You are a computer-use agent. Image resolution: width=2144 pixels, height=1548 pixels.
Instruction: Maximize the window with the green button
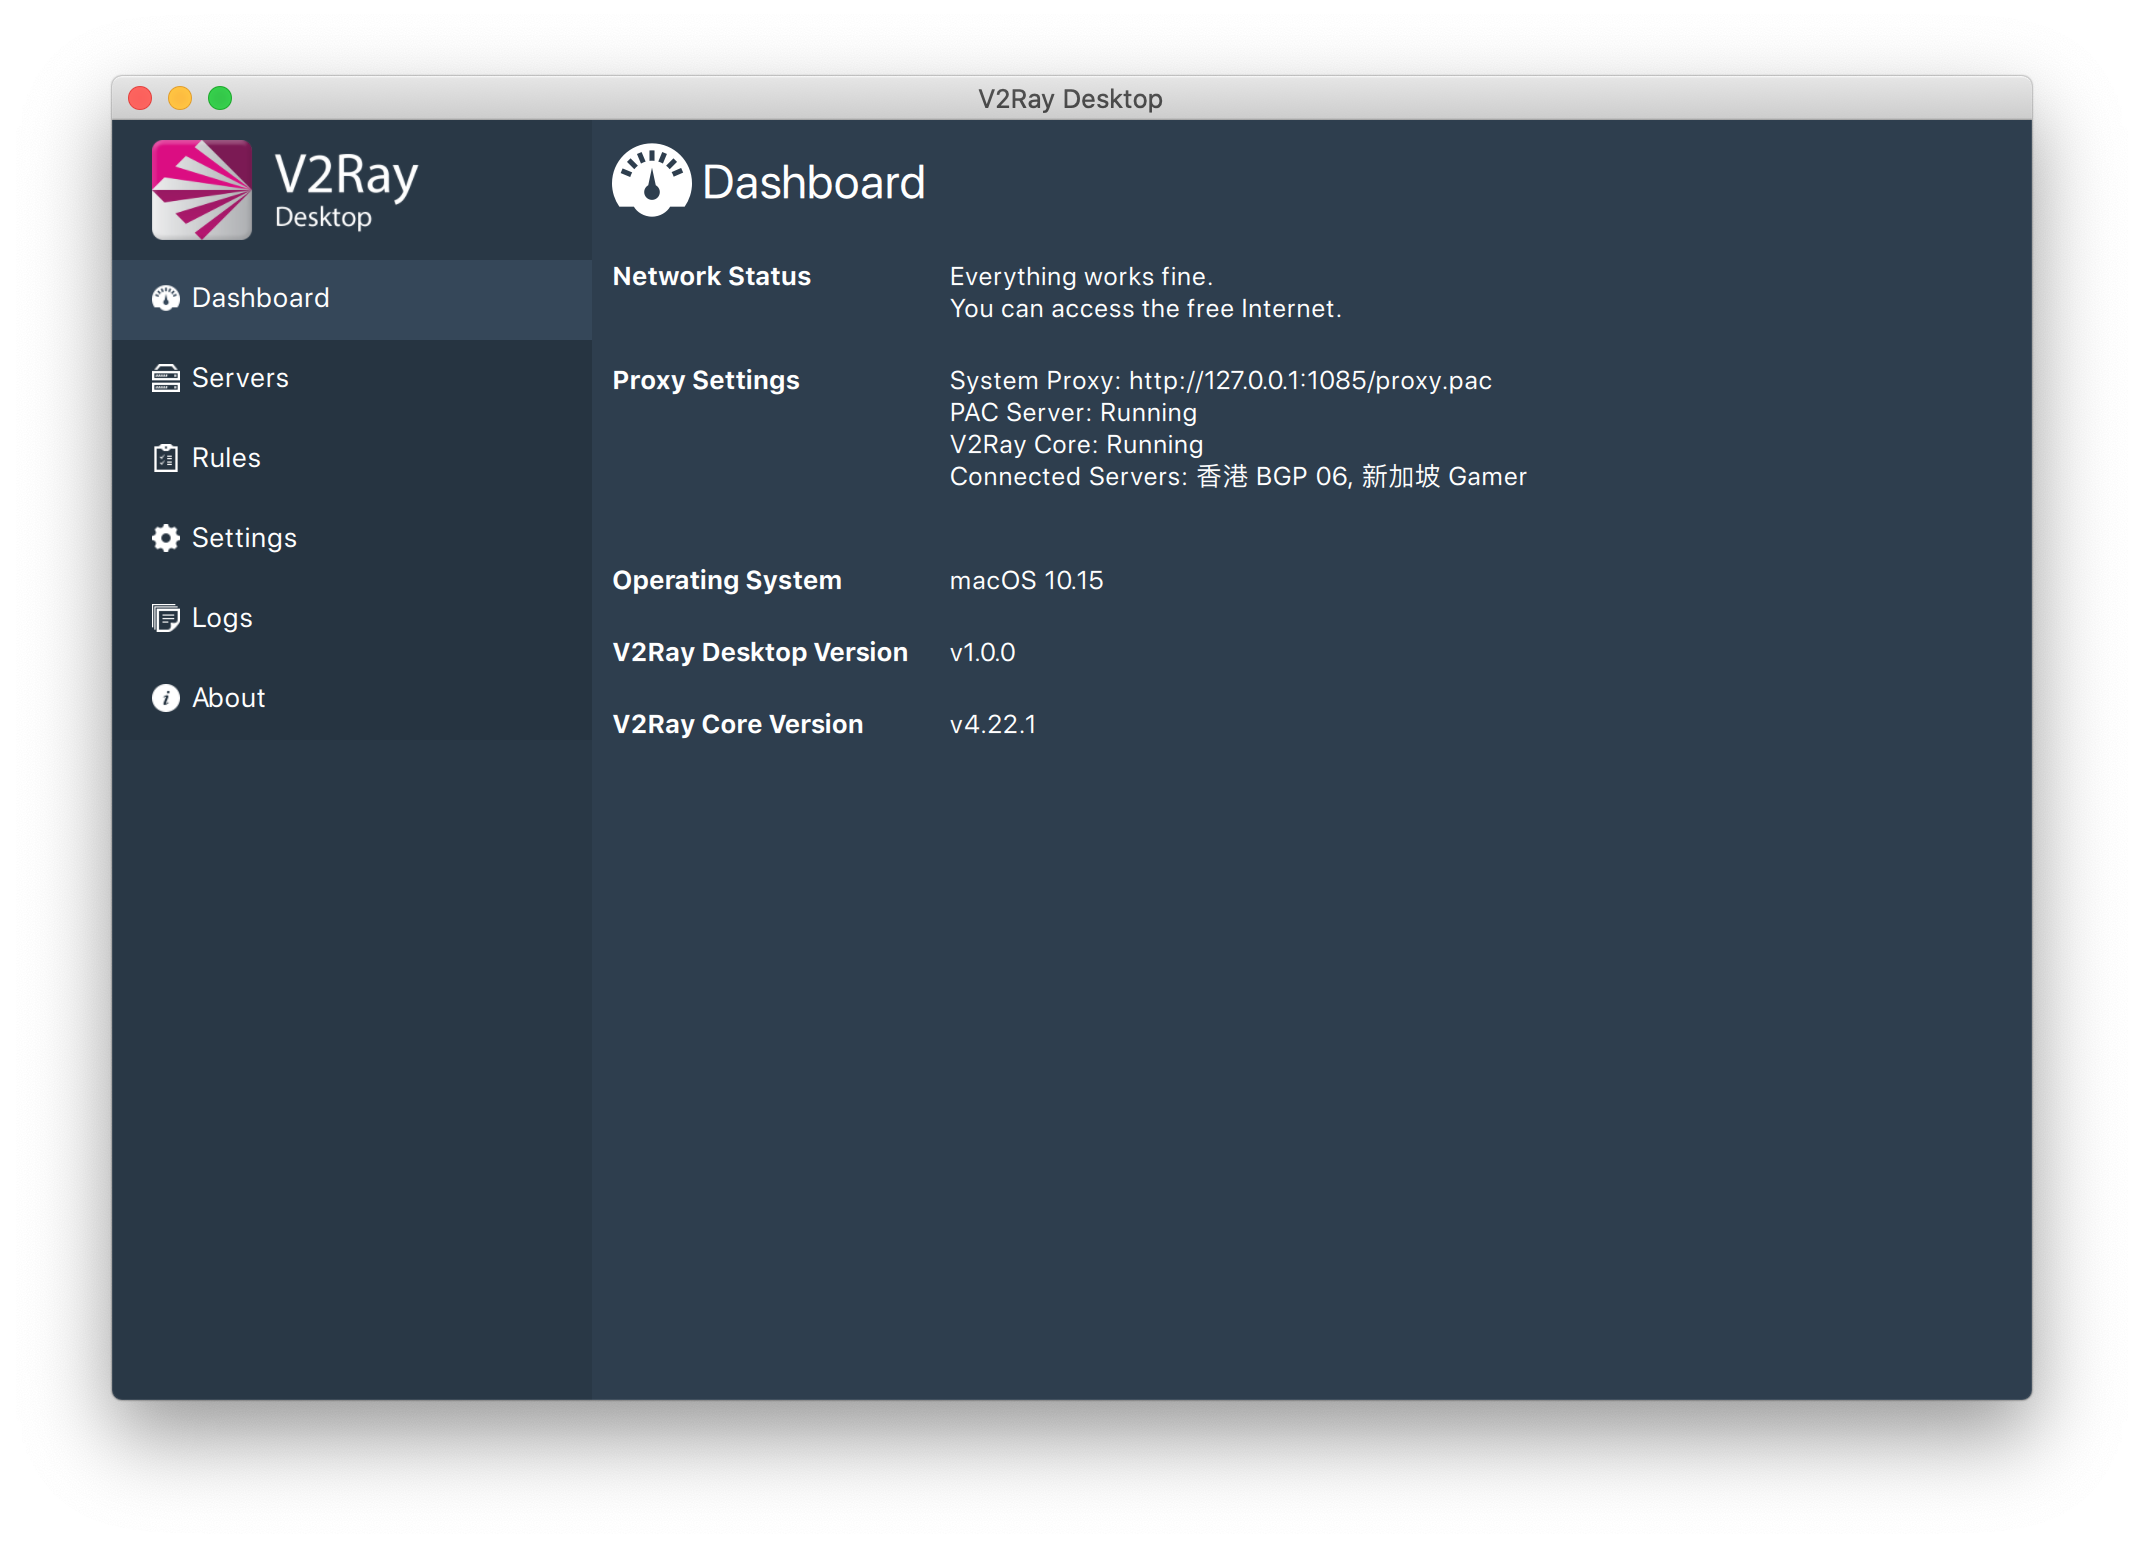click(x=220, y=98)
